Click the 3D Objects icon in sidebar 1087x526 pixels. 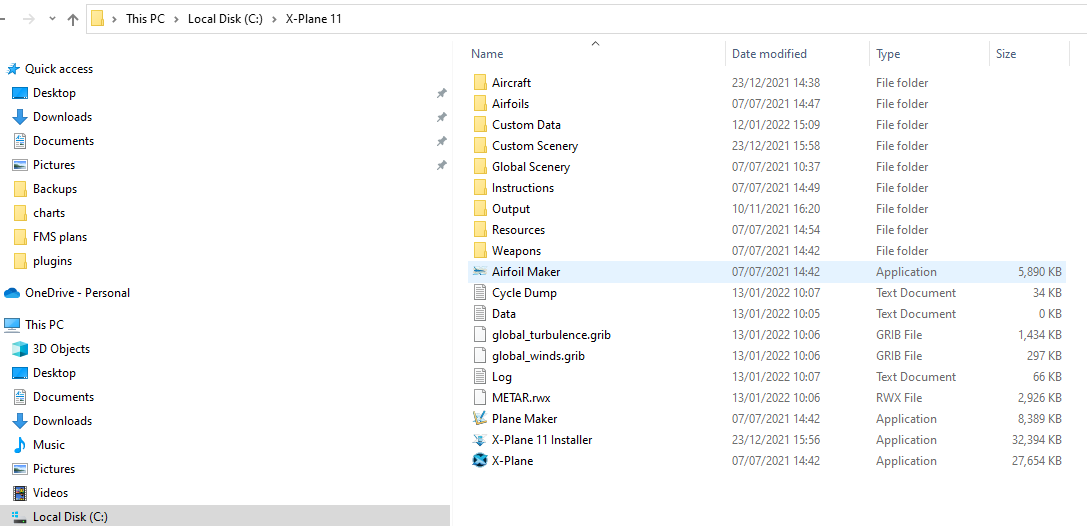tap(20, 349)
